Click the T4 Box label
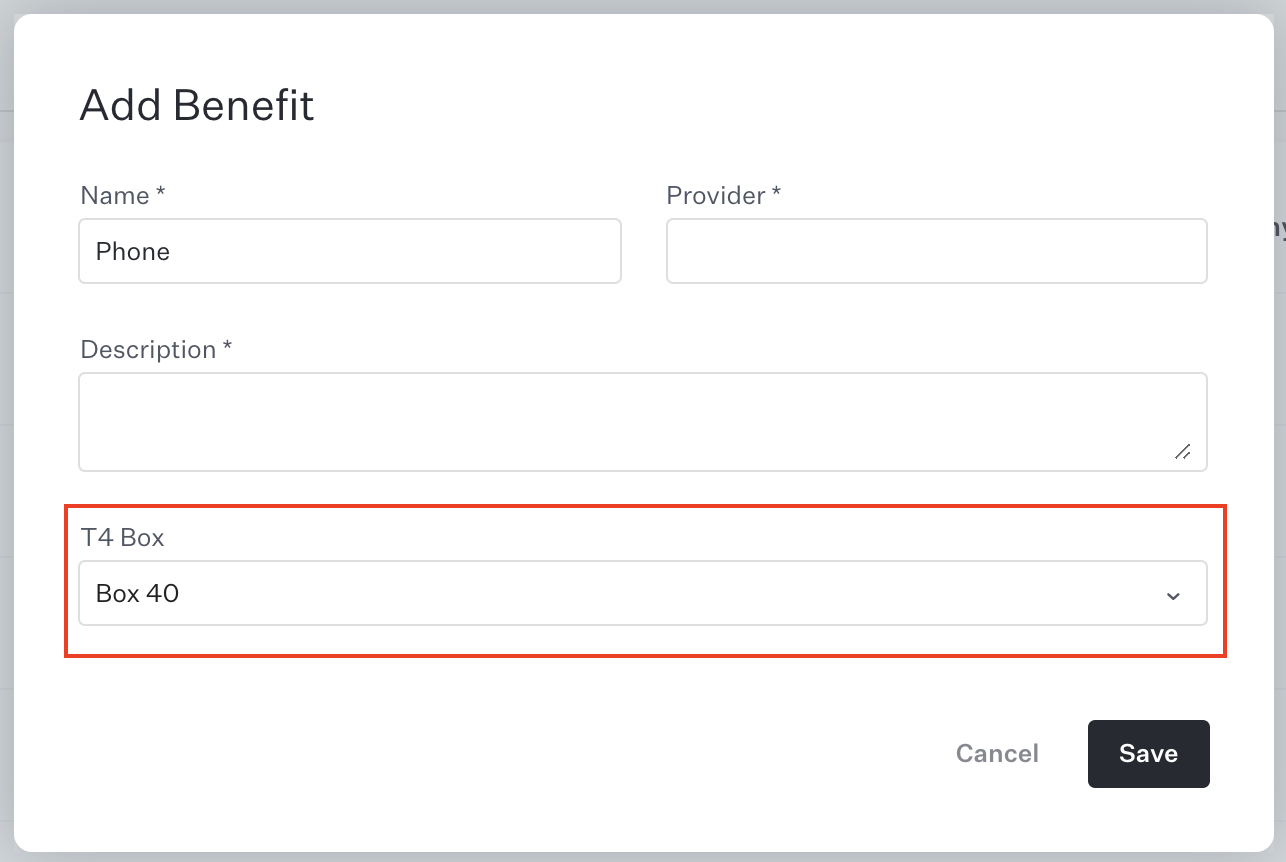1286x862 pixels. pos(122,537)
